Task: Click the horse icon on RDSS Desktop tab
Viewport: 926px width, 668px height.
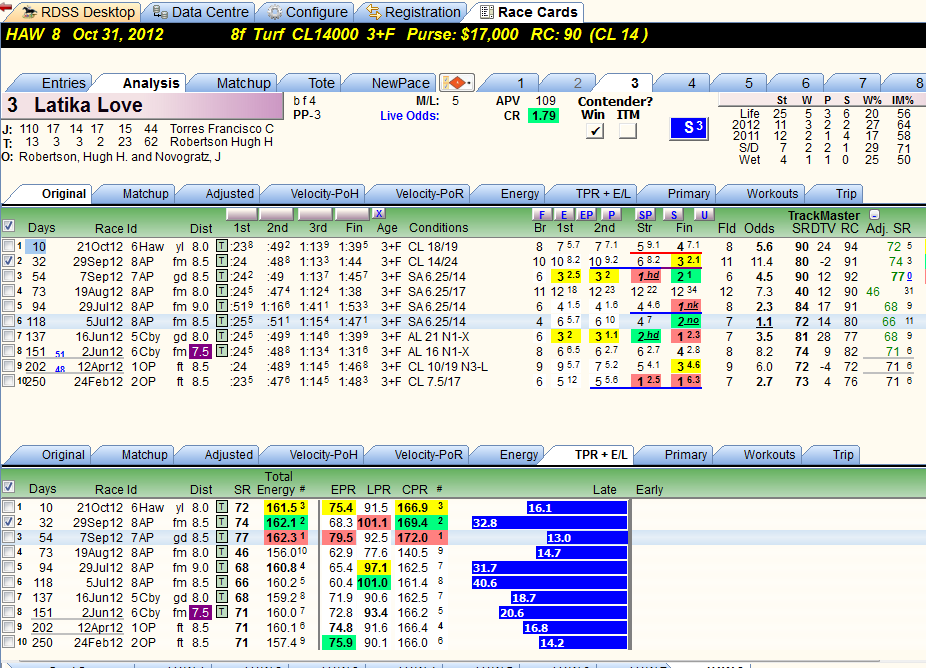Action: 29,11
